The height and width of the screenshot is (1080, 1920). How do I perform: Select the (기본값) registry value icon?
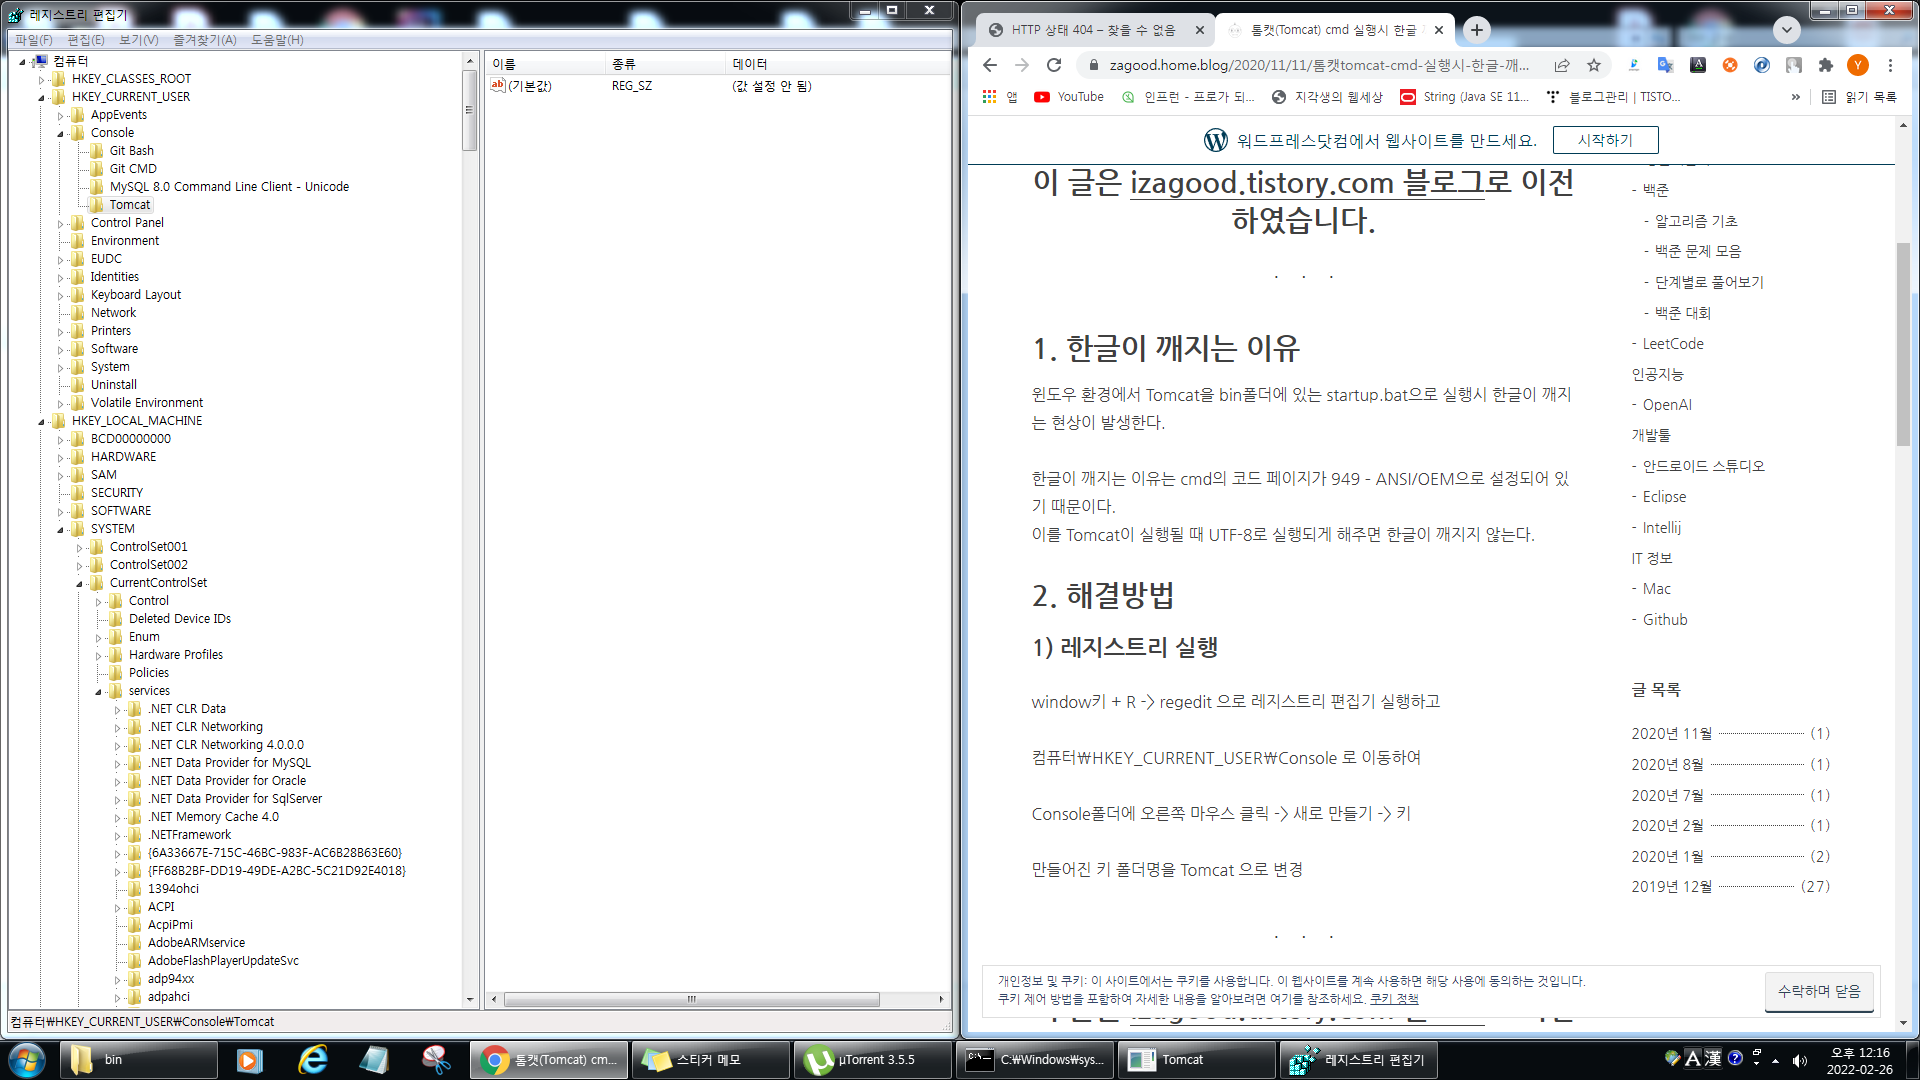[x=497, y=86]
